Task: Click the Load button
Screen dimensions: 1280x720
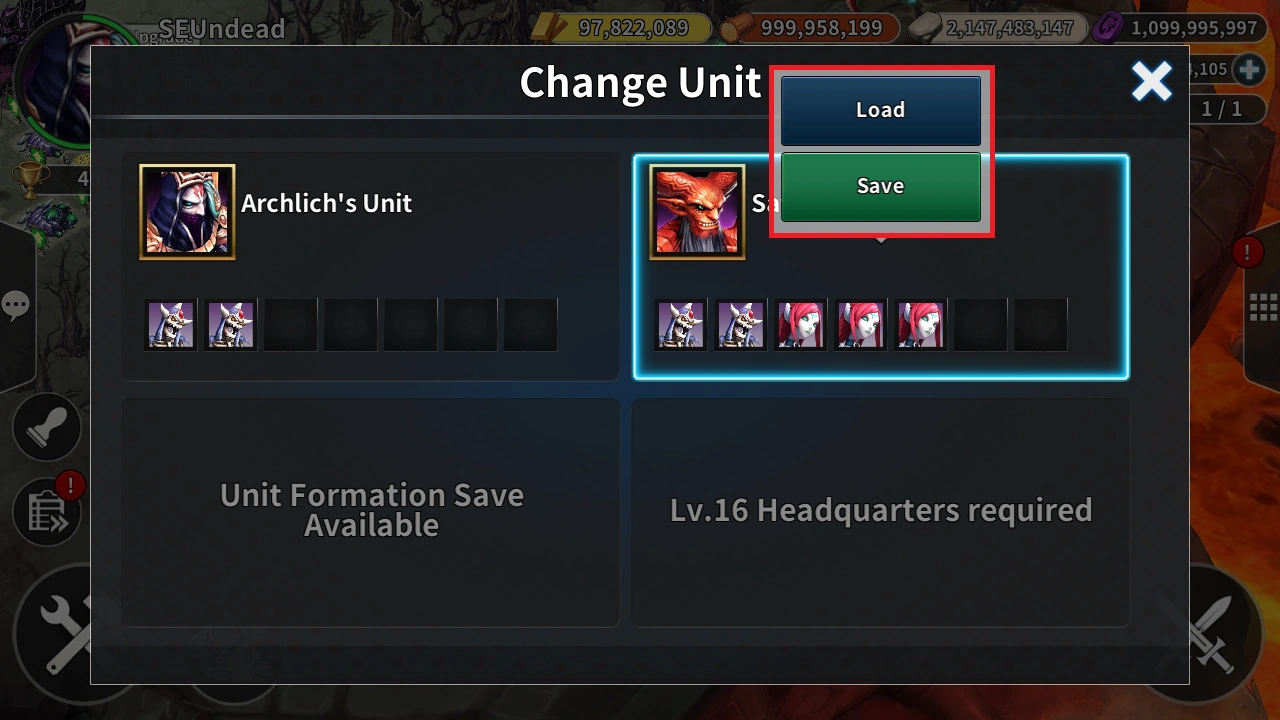Action: tap(880, 110)
